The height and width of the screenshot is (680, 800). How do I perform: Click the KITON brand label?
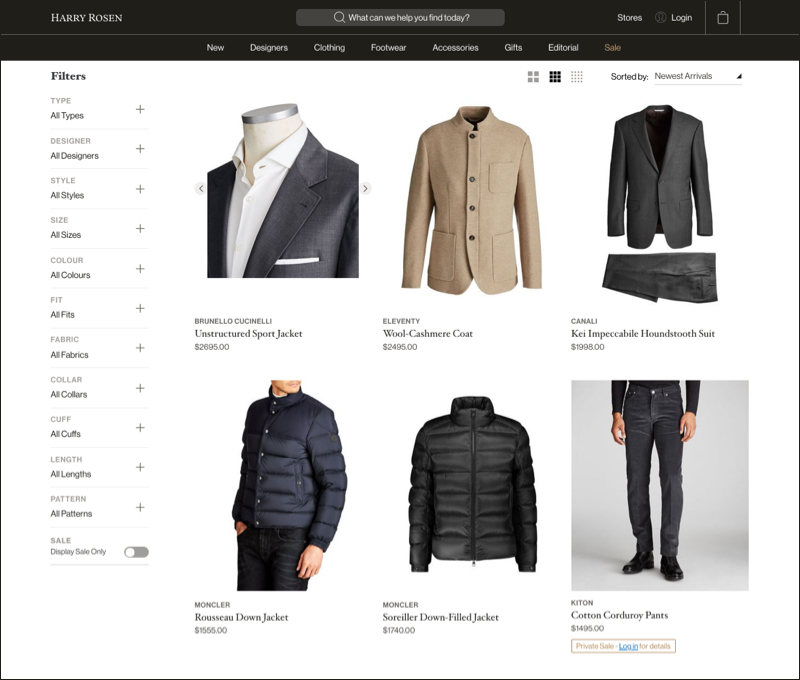point(582,603)
